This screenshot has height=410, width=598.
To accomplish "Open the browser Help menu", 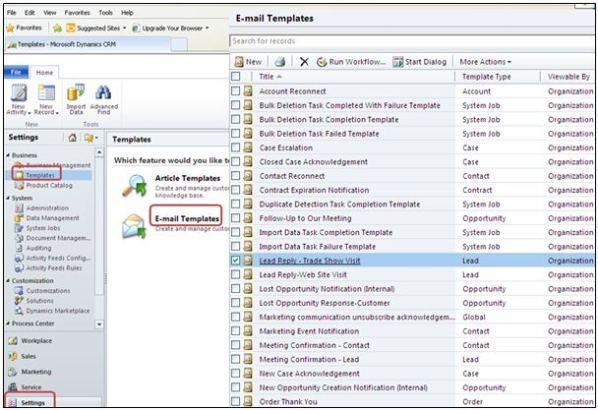I will point(127,13).
